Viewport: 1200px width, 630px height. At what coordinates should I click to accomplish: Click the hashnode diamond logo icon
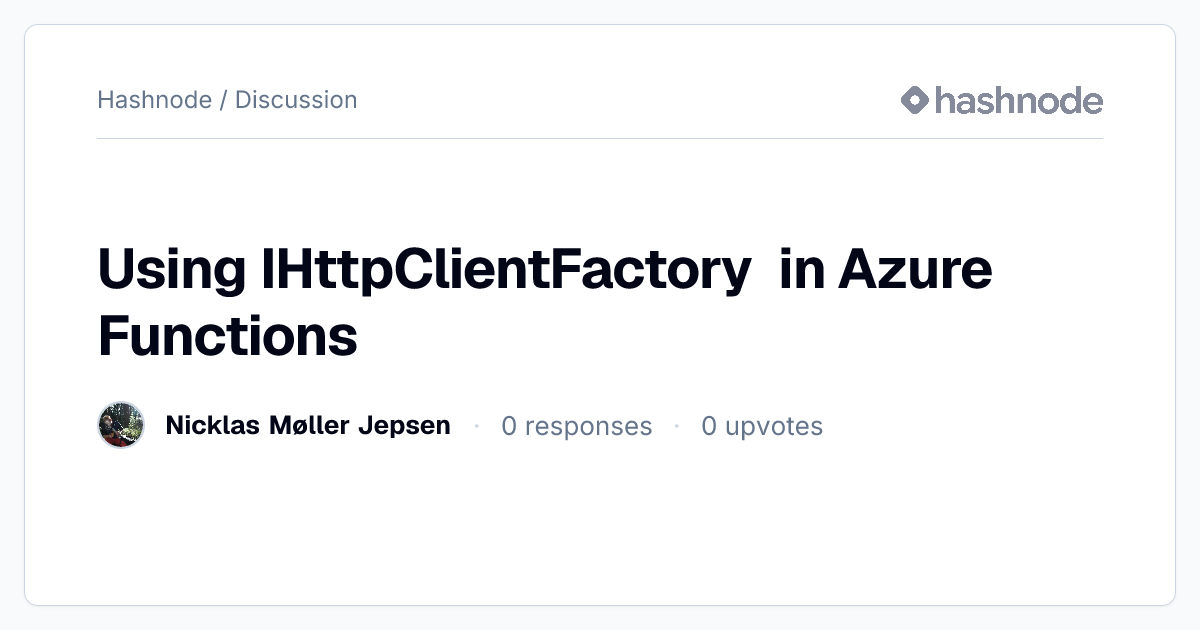click(x=915, y=100)
